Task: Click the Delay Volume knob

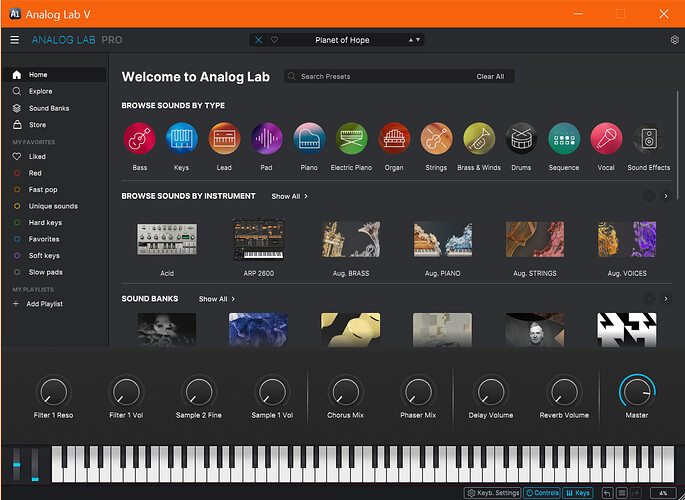Action: coord(491,392)
